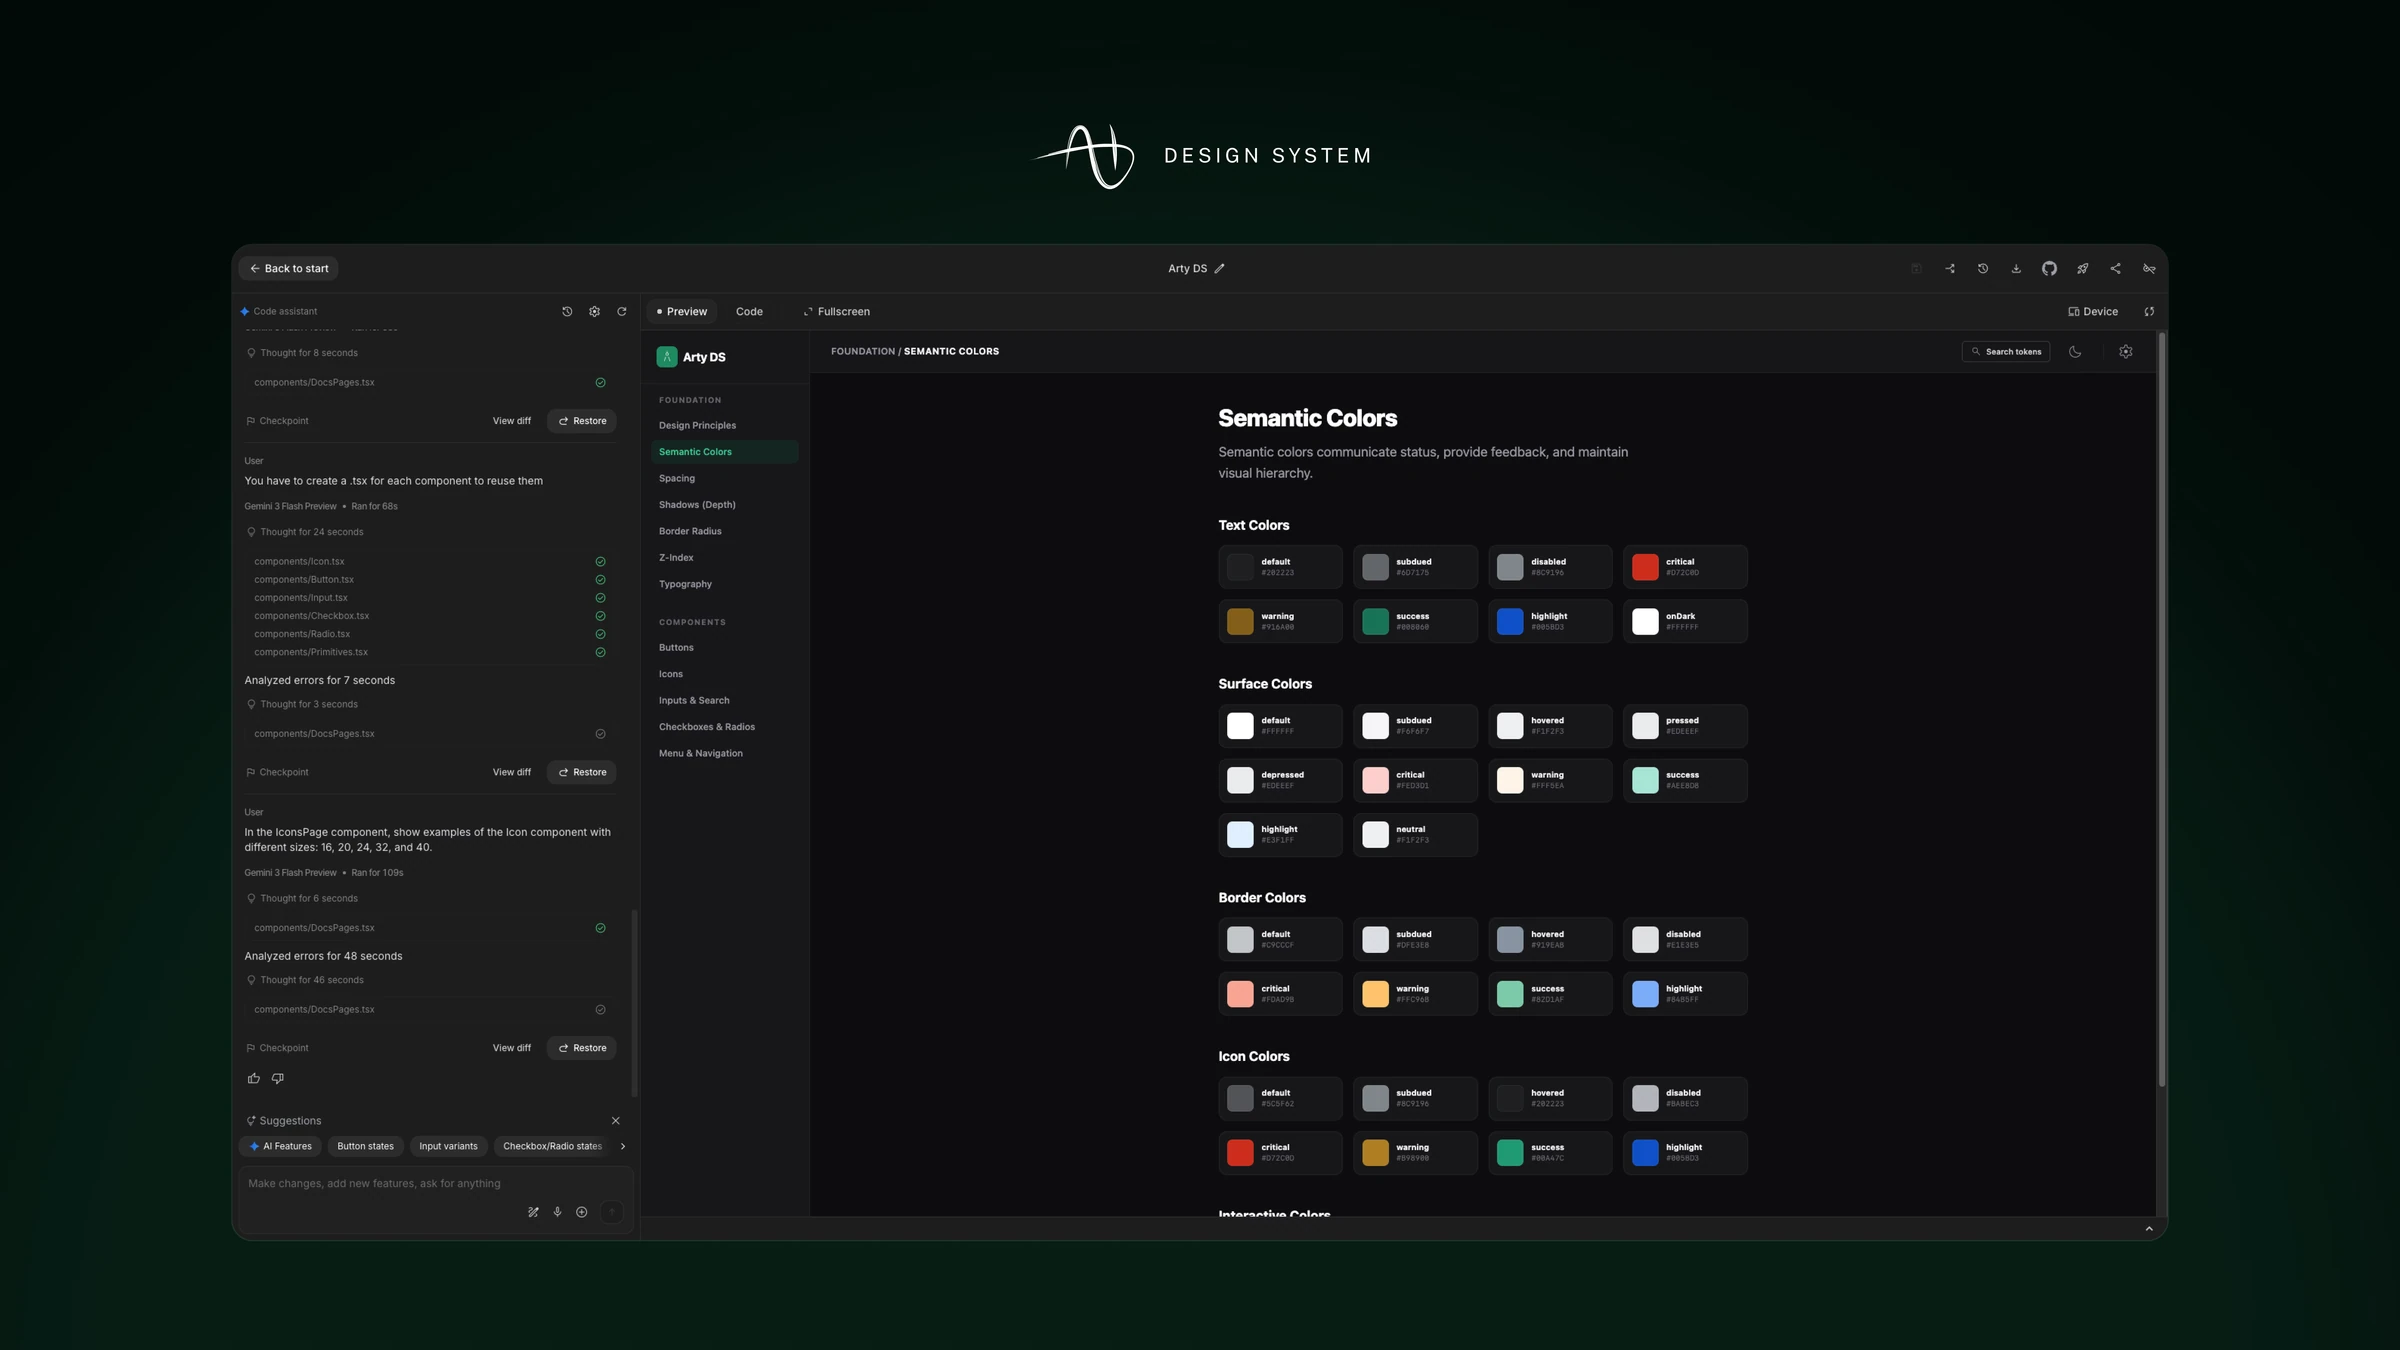The height and width of the screenshot is (1350, 2400).
Task: Click Code assistant chat history icon
Action: [567, 312]
